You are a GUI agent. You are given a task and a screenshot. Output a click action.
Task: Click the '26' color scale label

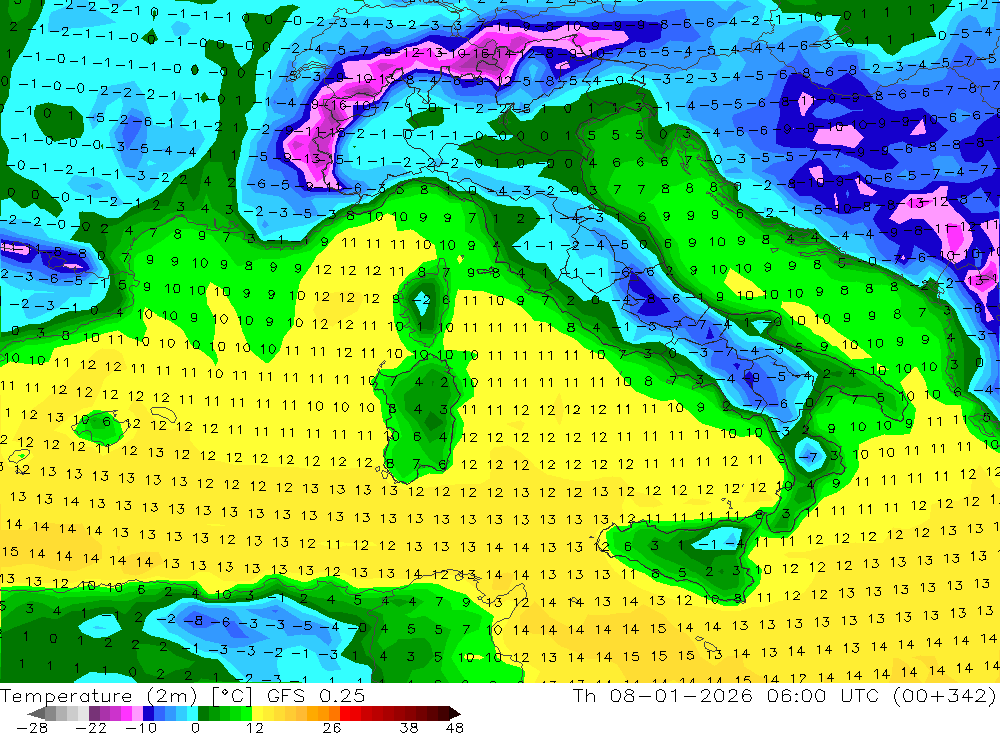[332, 727]
